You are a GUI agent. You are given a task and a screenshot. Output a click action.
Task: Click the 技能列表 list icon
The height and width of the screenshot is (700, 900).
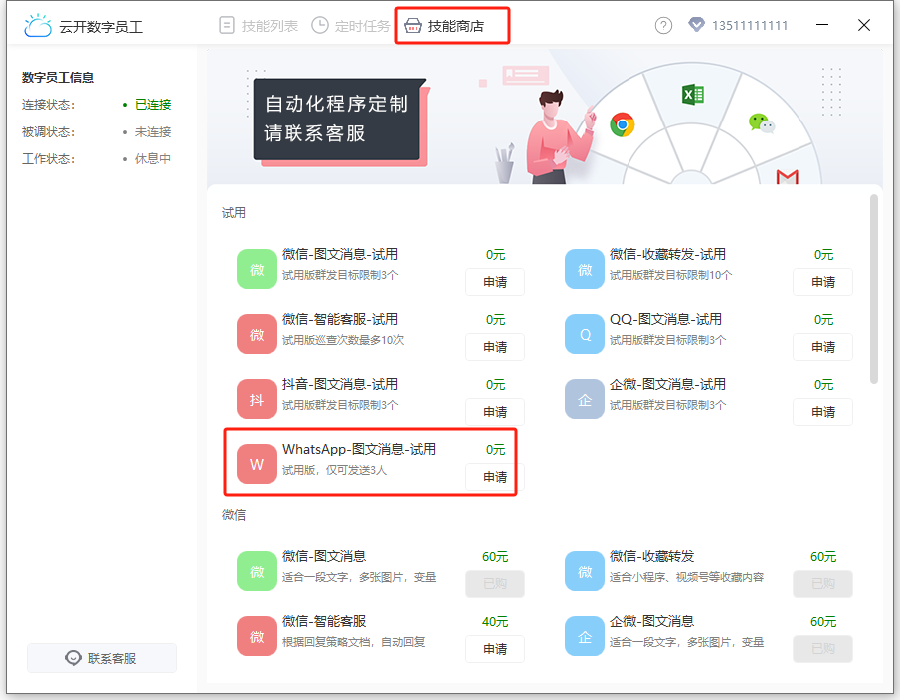tap(227, 26)
